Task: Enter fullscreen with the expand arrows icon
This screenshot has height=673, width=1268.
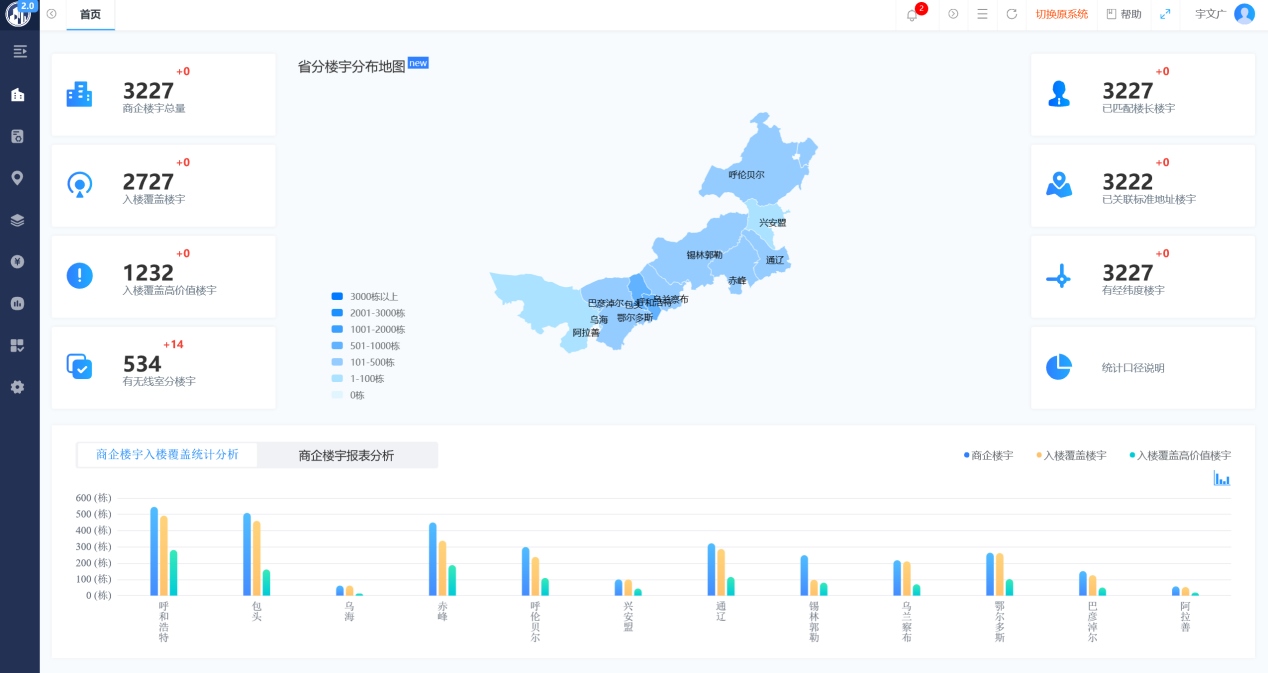Action: pyautogui.click(x=1165, y=14)
